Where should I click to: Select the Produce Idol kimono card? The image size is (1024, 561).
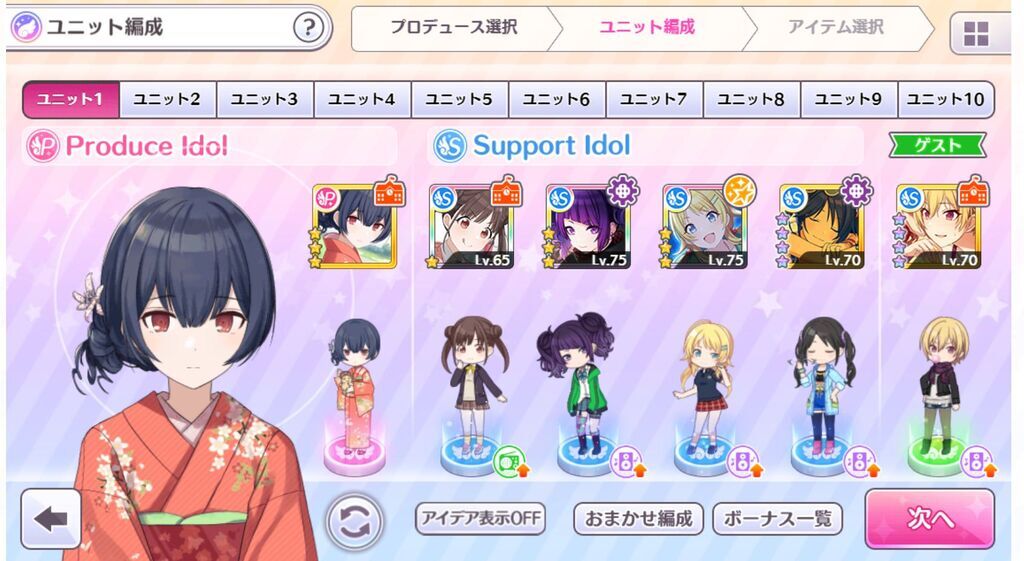coord(355,226)
